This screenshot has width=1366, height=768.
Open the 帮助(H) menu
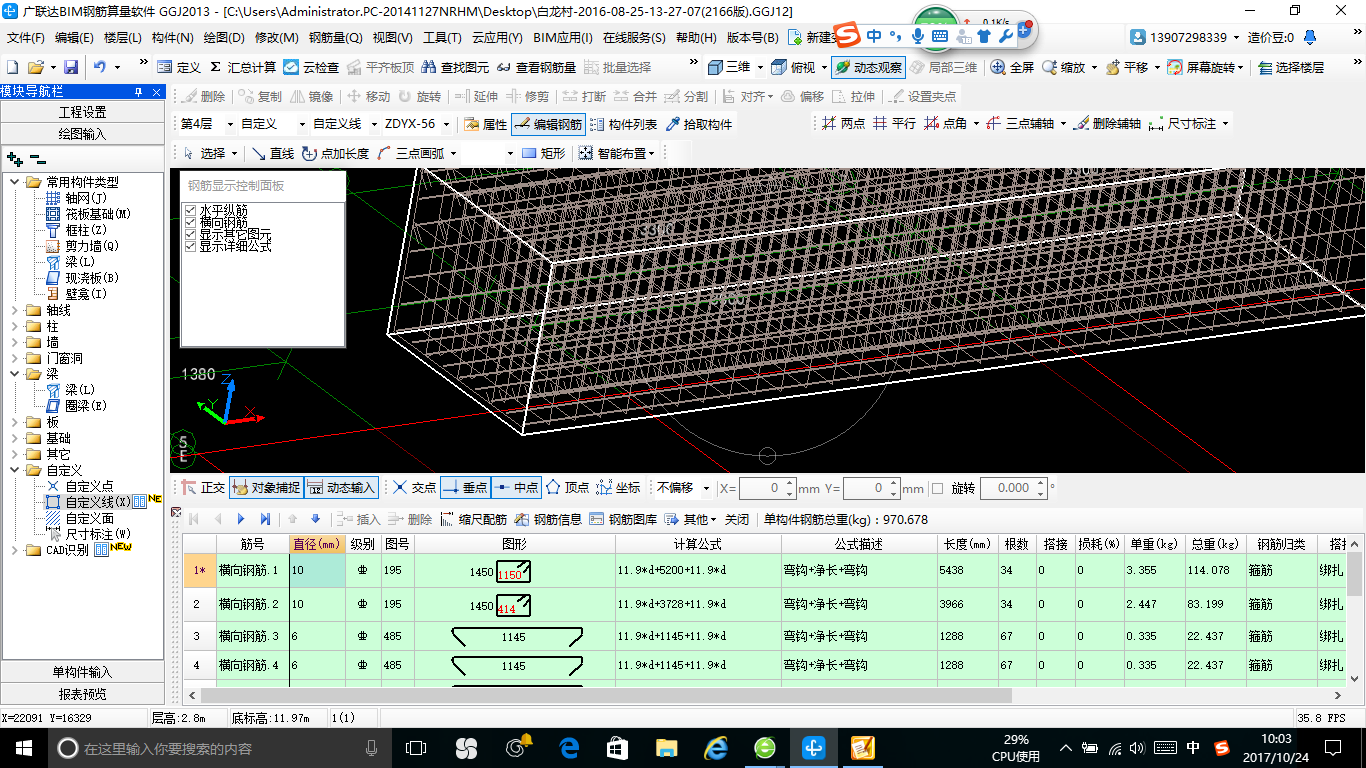tap(696, 38)
